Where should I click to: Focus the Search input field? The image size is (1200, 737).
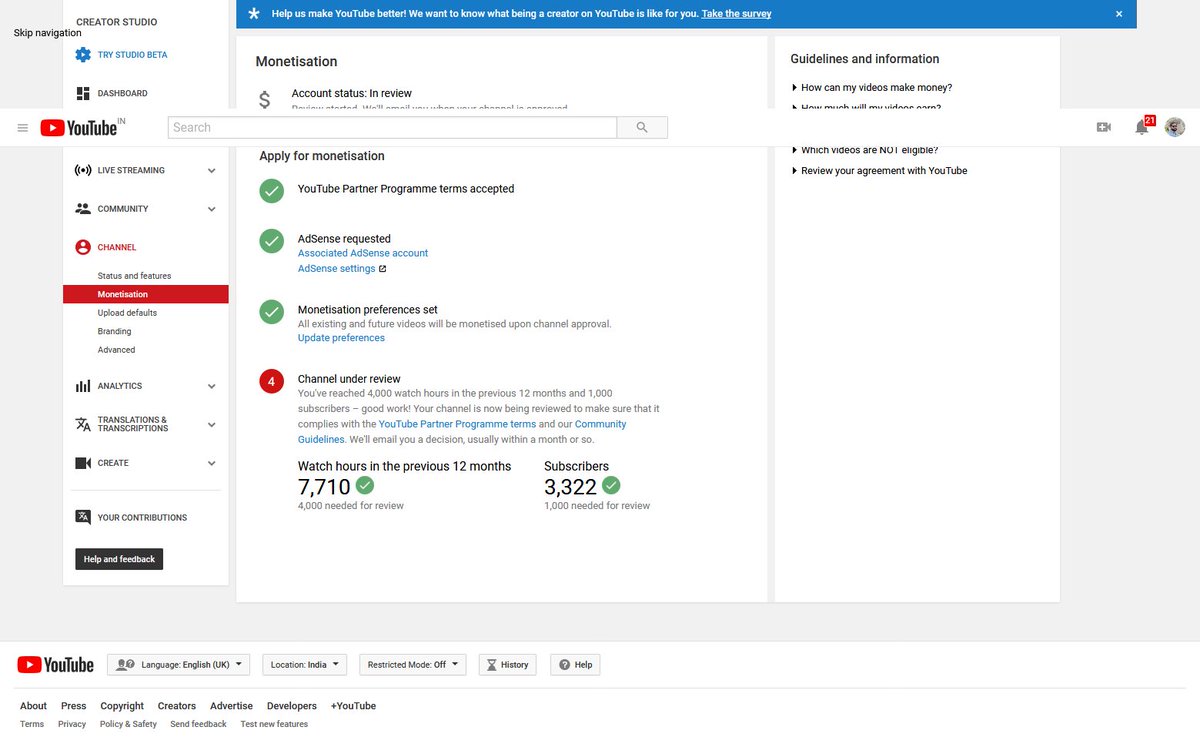[x=393, y=128]
